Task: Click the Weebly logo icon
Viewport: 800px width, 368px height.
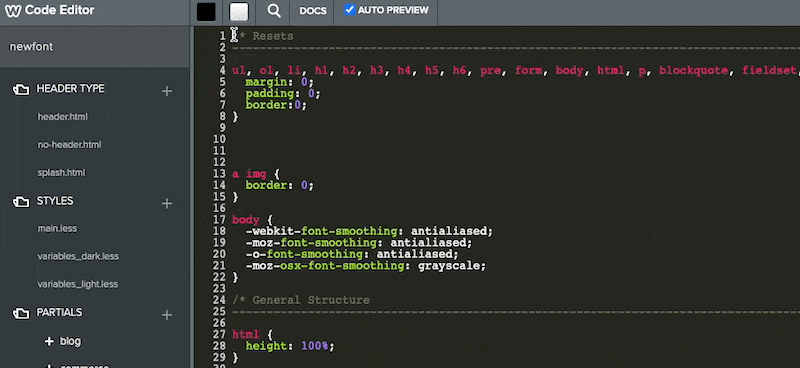Action: tap(13, 11)
